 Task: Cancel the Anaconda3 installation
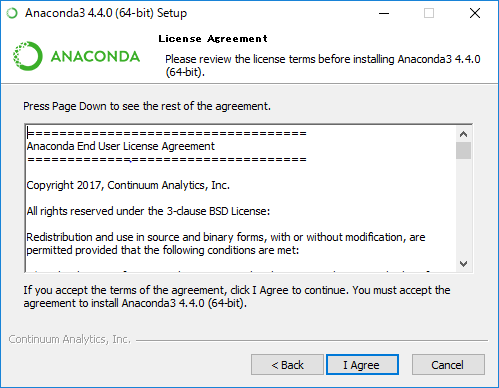pos(448,365)
